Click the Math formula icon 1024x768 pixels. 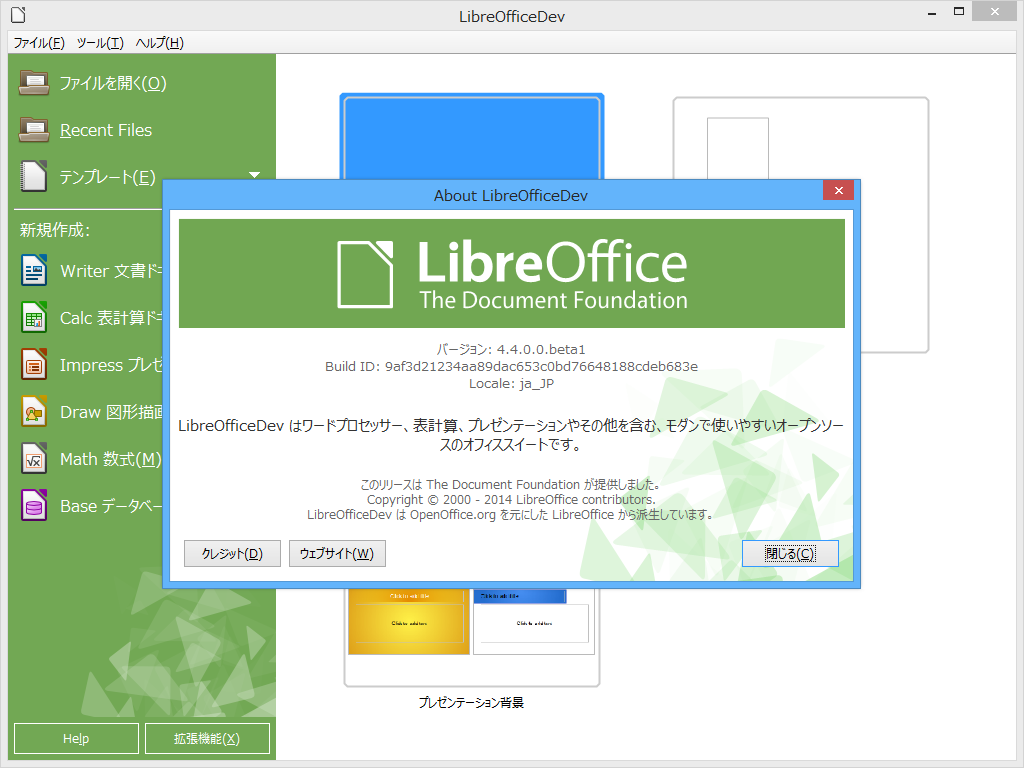coord(34,458)
